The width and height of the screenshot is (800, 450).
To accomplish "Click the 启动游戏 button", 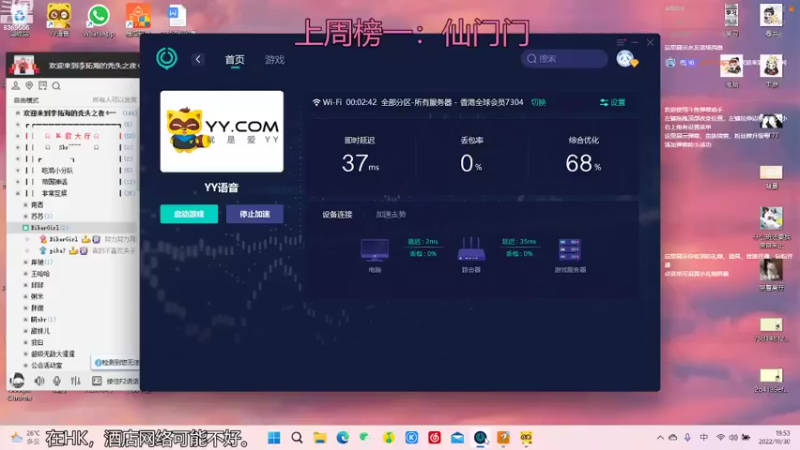I will (189, 214).
